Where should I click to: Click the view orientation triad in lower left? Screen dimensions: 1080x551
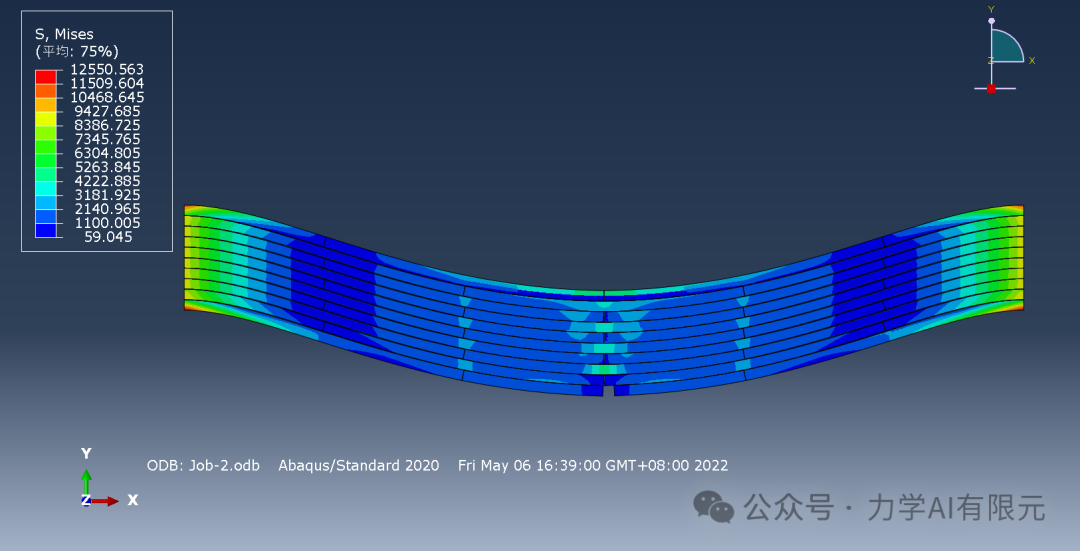(109, 478)
